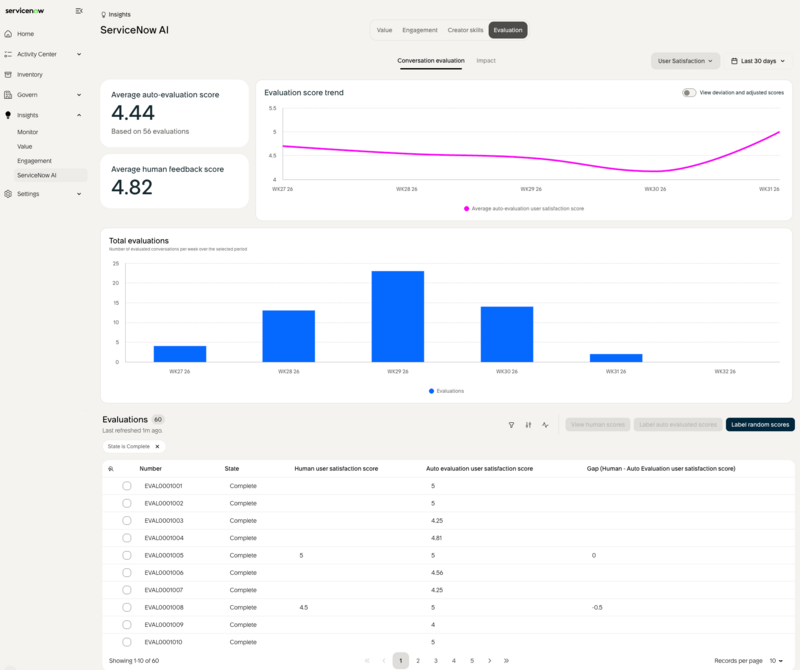Select row EVAL0001010 radio button
Screen dimensions: 800x670
click(127, 642)
